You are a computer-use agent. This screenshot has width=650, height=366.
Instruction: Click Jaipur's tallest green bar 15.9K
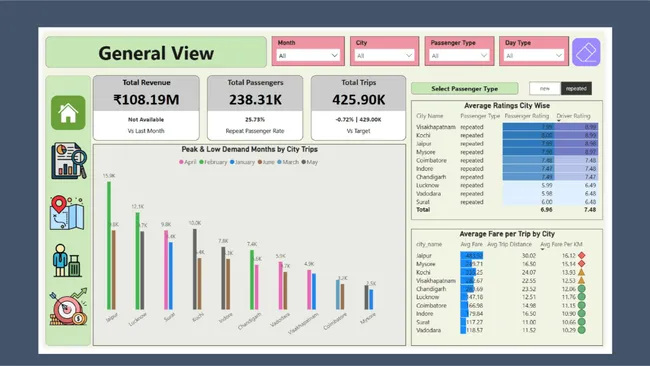tap(109, 245)
